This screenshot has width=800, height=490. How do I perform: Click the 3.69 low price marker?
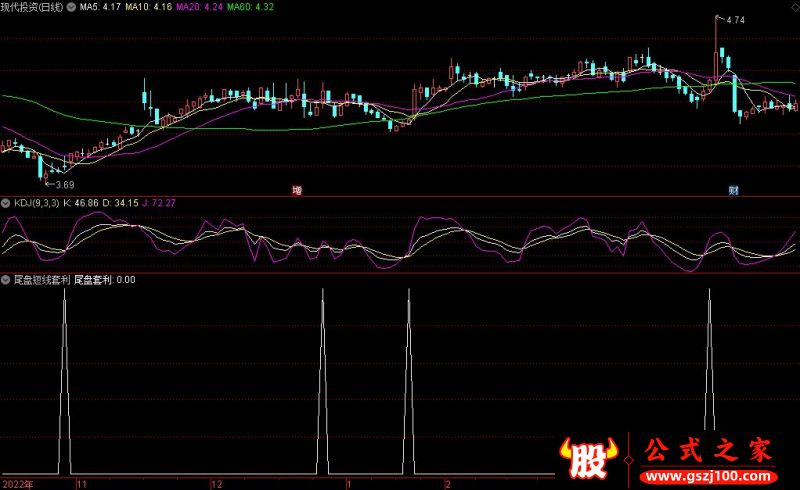click(x=64, y=185)
